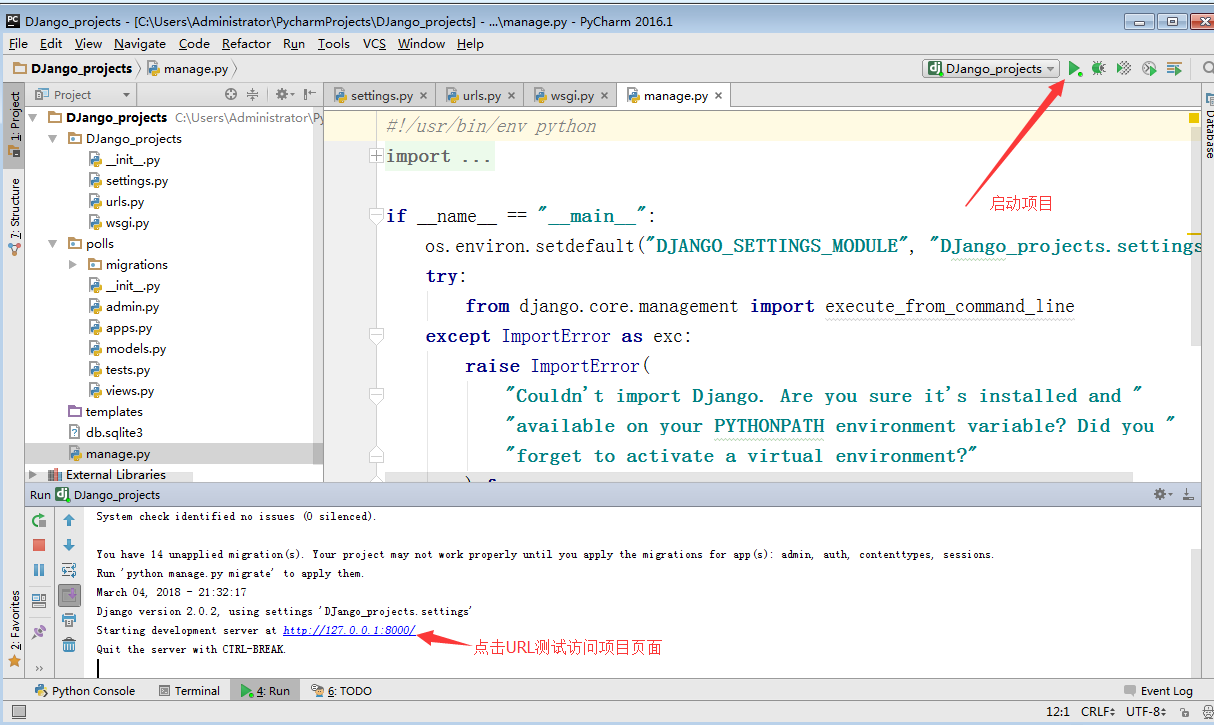
Task: Open the DJango_projects run configuration dropdown
Action: click(x=991, y=69)
